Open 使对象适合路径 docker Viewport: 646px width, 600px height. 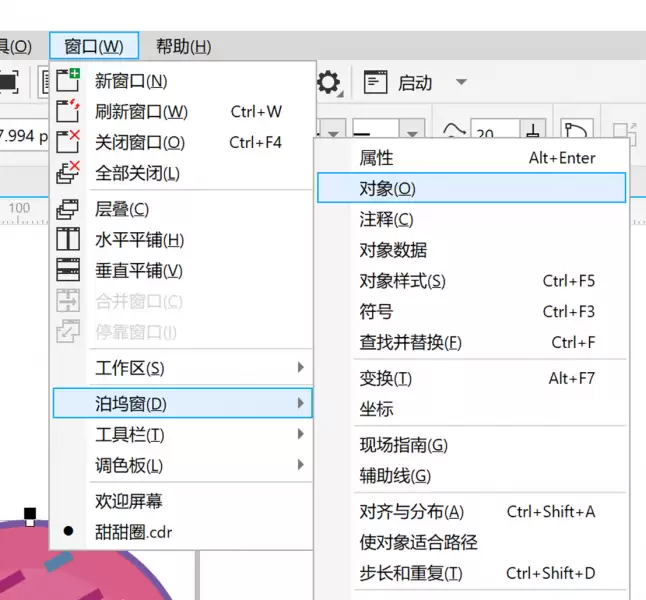coord(472,542)
